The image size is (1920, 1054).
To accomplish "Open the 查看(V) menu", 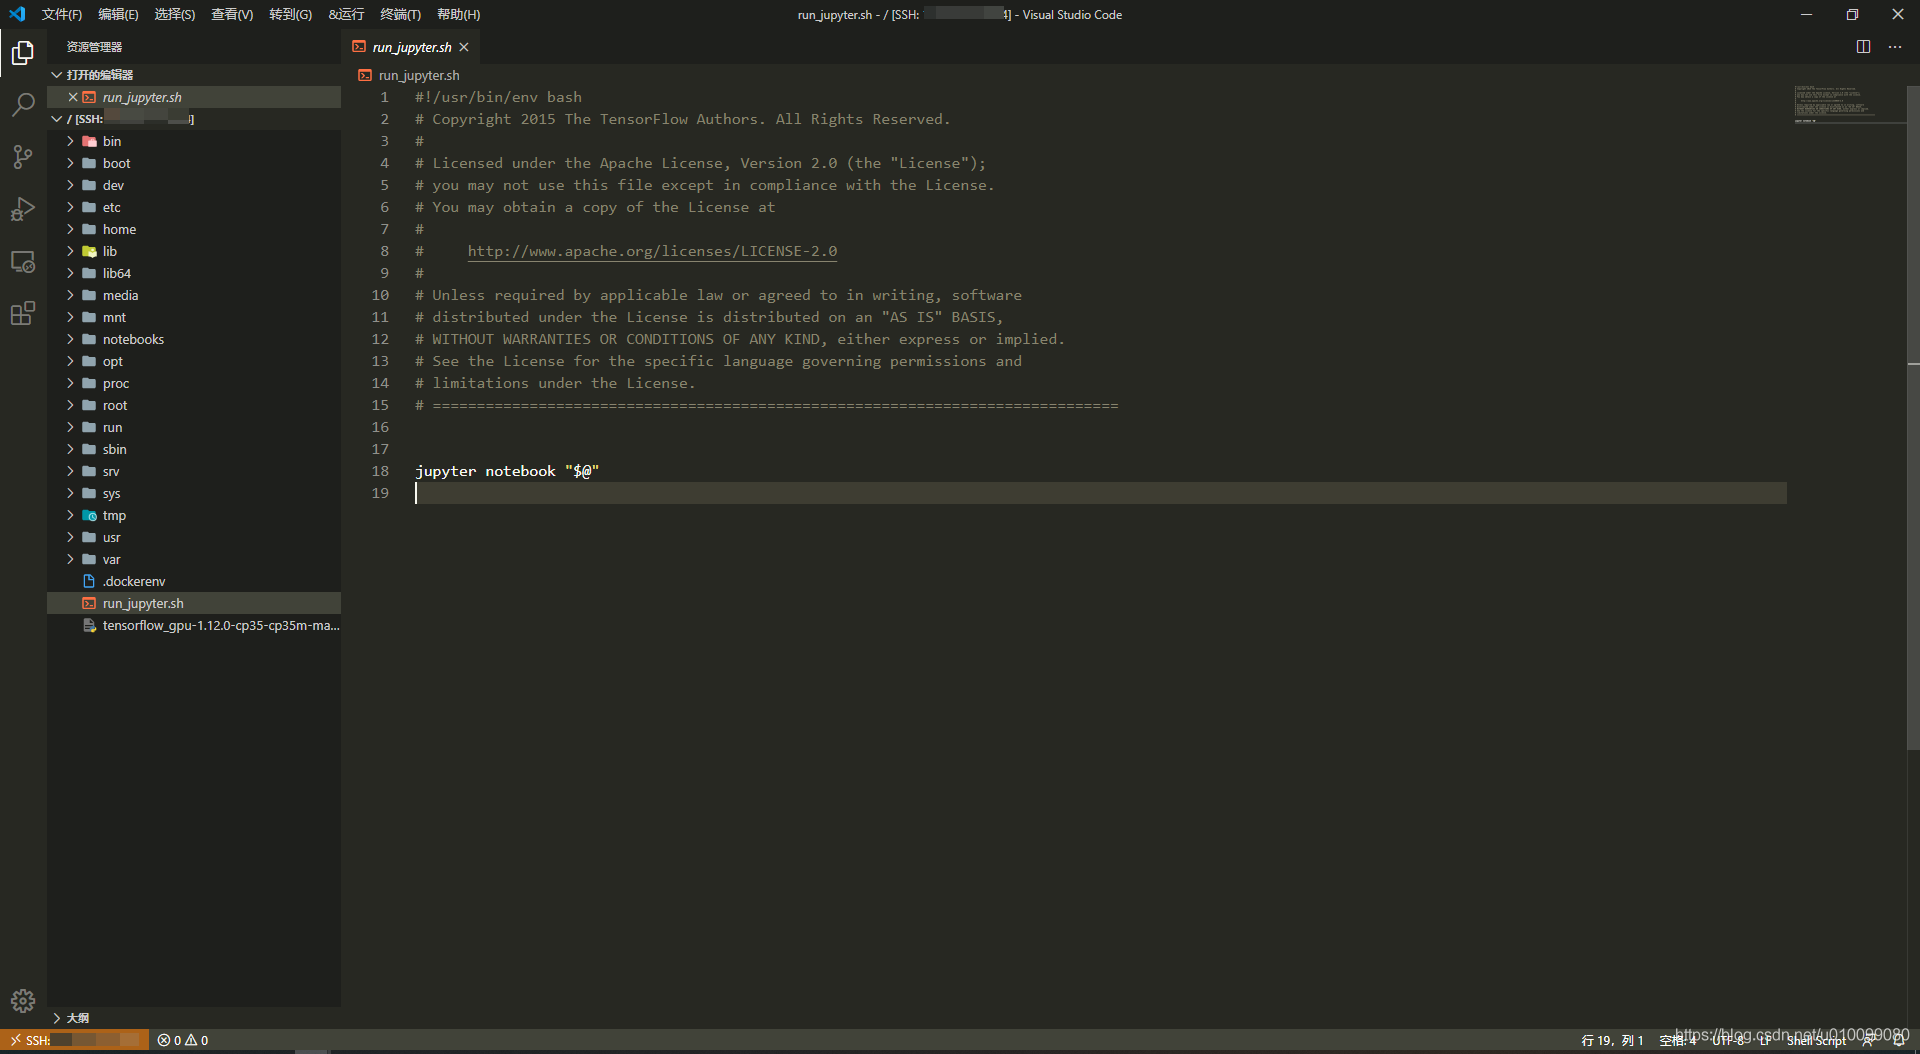I will [232, 14].
